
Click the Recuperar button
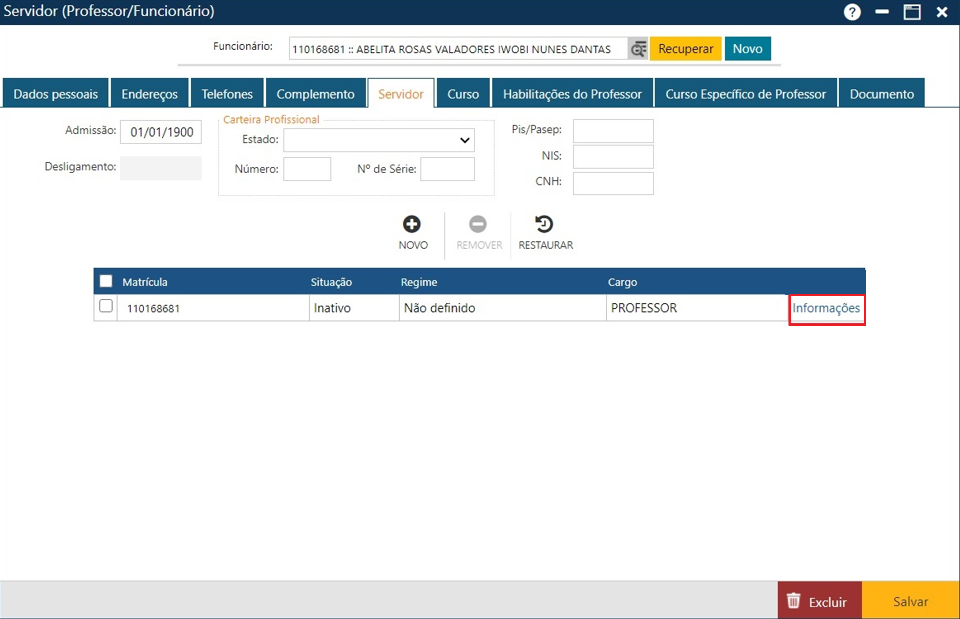tap(686, 49)
